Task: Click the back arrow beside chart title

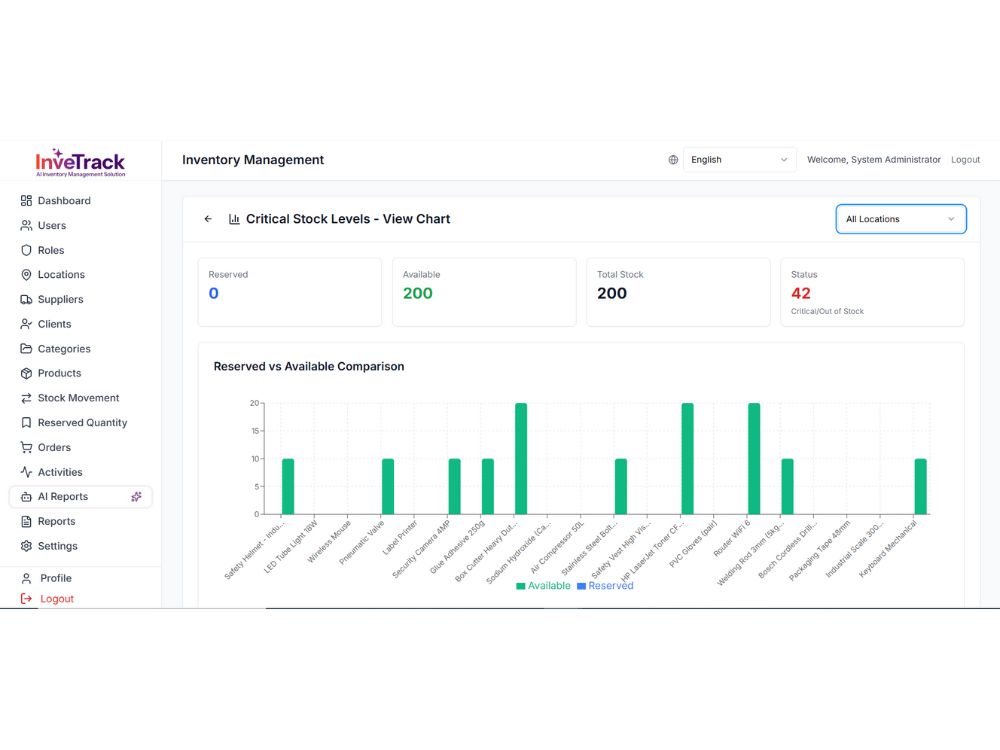Action: point(208,219)
